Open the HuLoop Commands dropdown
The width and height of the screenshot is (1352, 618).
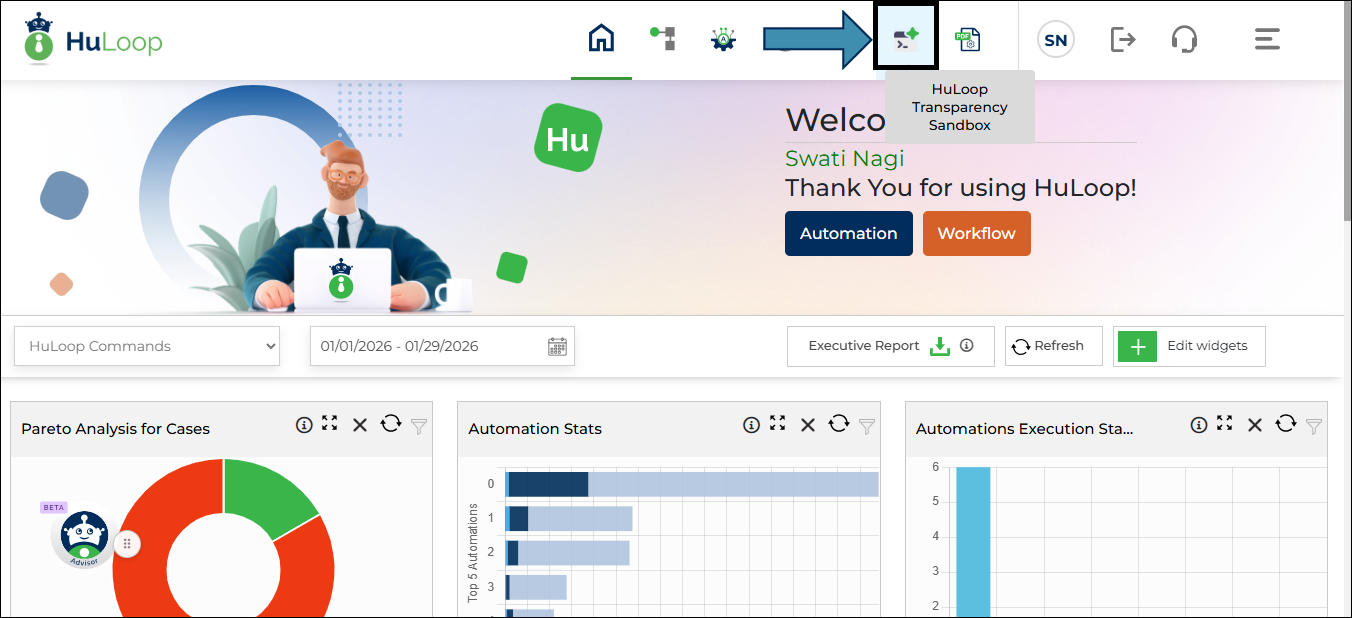tap(147, 346)
